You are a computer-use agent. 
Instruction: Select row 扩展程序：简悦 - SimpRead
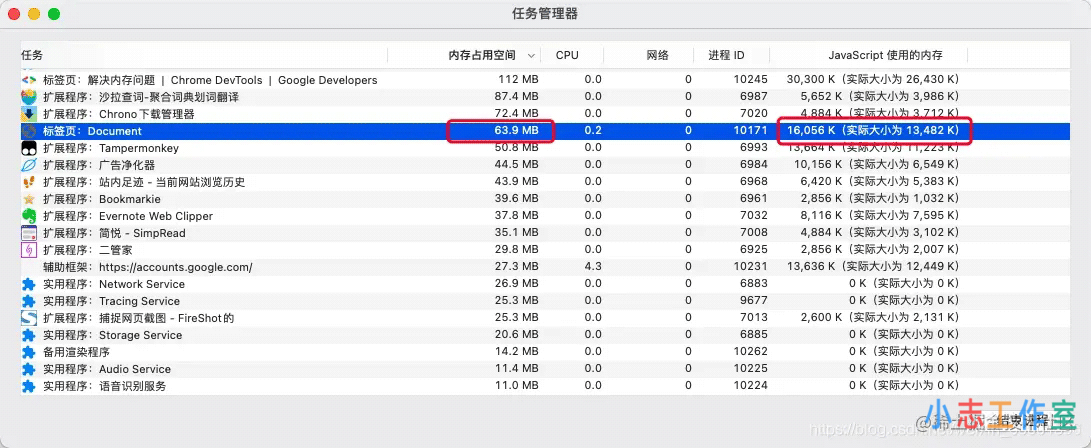545,233
